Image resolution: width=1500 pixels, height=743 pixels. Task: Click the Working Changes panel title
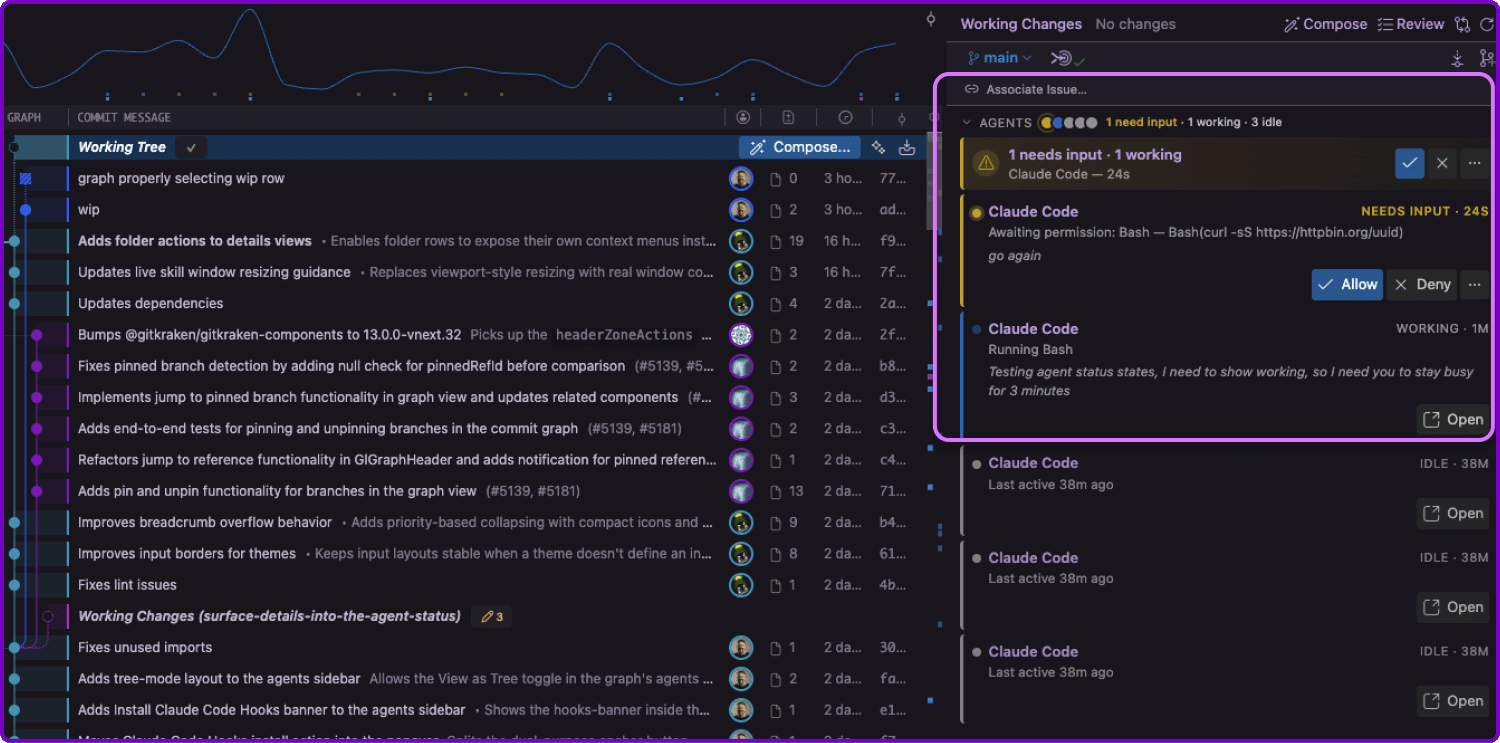[1021, 24]
